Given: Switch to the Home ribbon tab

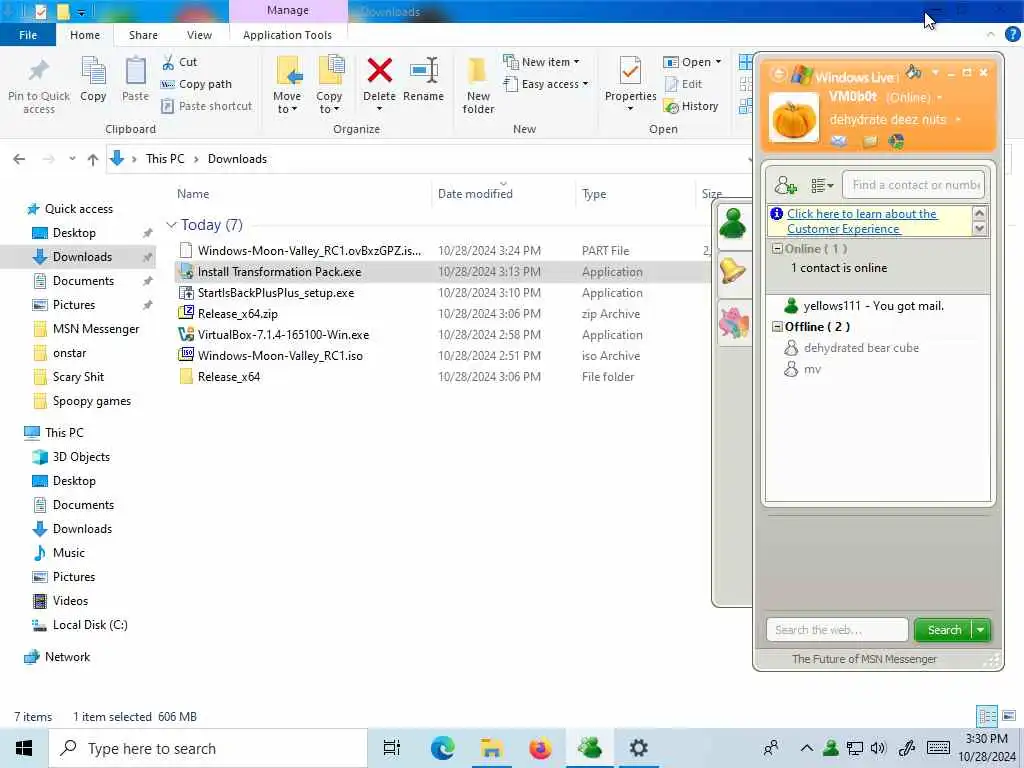Looking at the screenshot, I should point(85,35).
